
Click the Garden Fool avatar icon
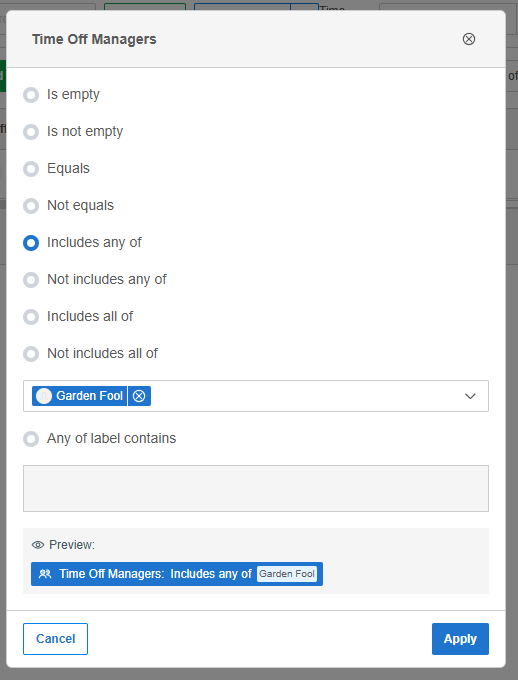(44, 396)
